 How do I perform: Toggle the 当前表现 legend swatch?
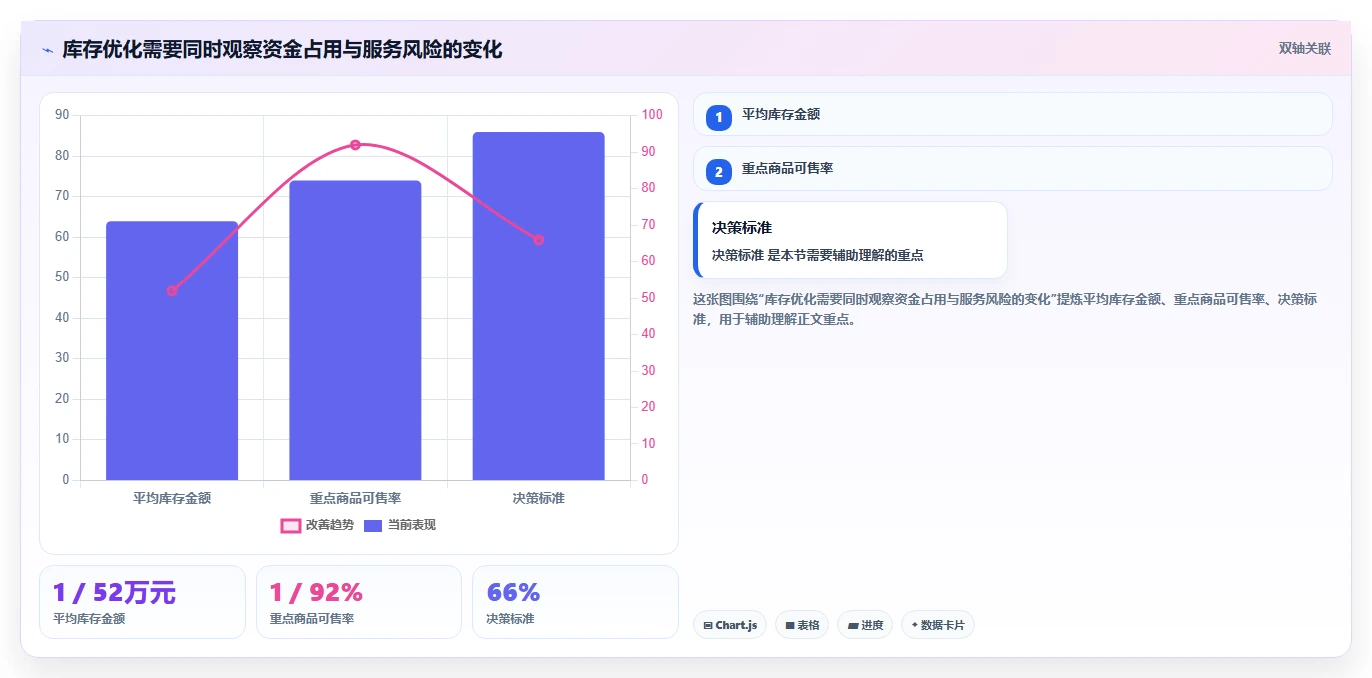(x=373, y=525)
